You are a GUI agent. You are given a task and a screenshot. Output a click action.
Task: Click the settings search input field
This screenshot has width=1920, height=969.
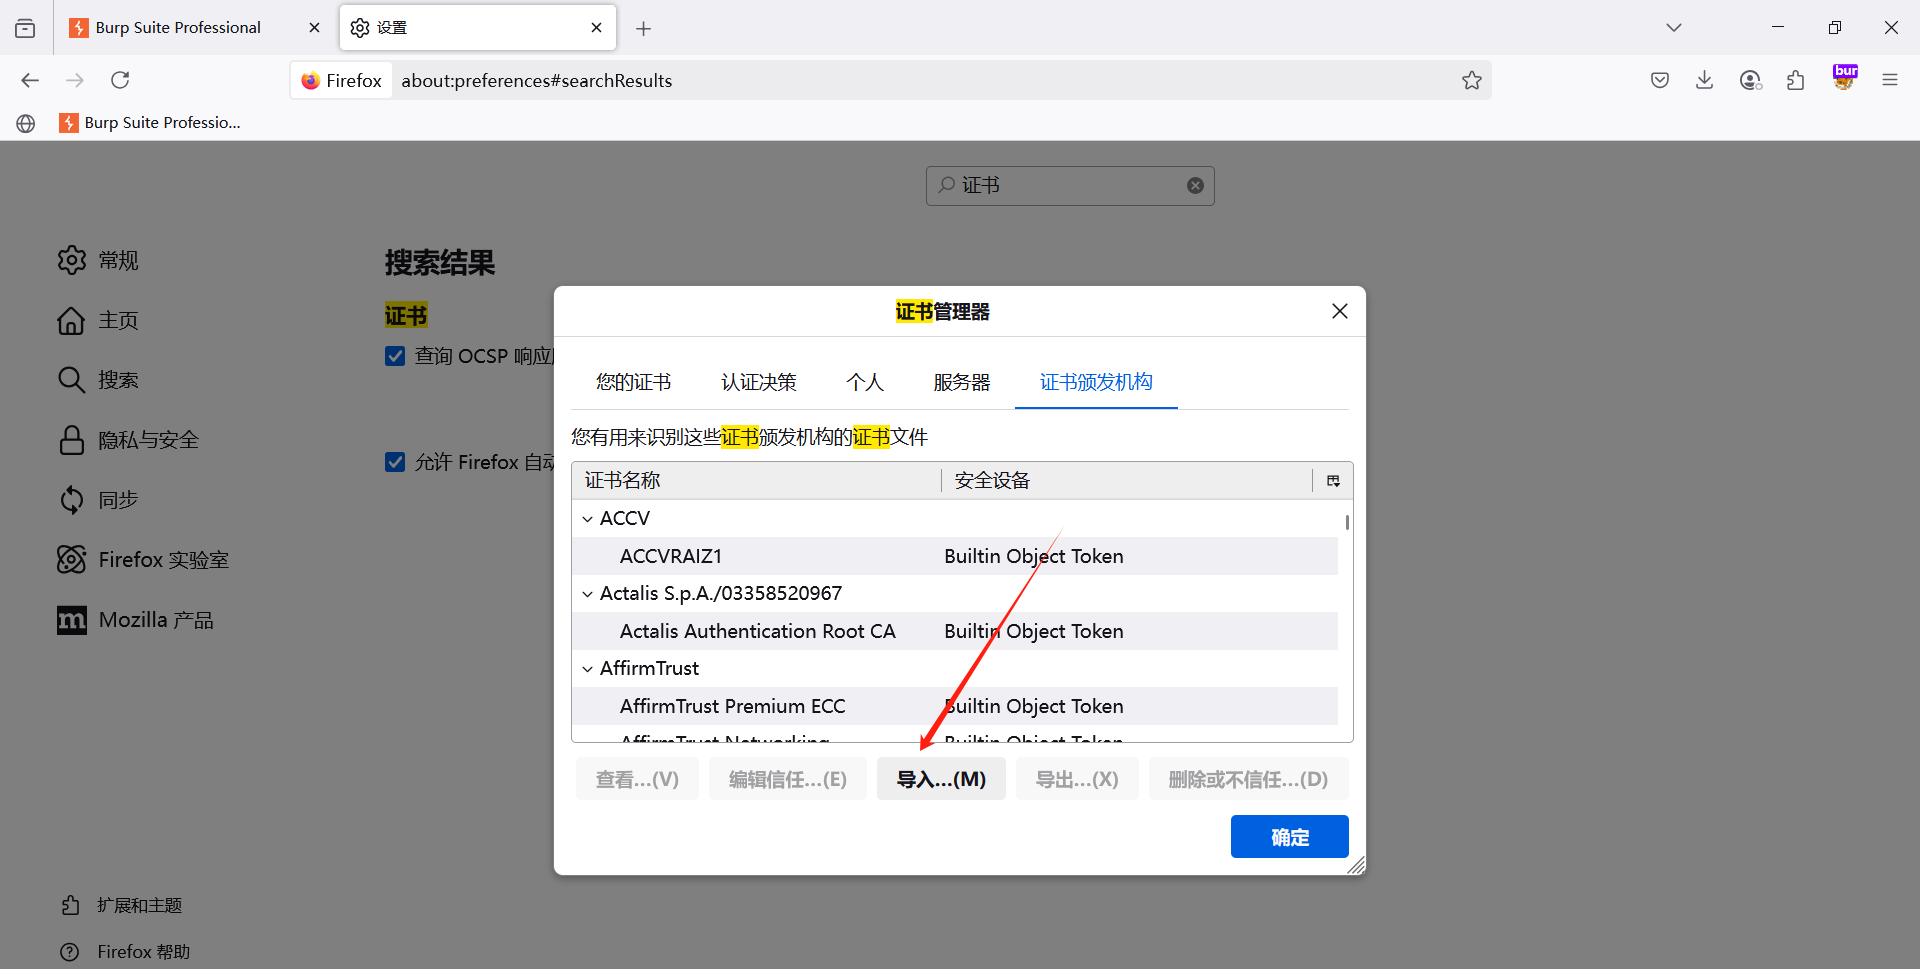pos(1070,186)
